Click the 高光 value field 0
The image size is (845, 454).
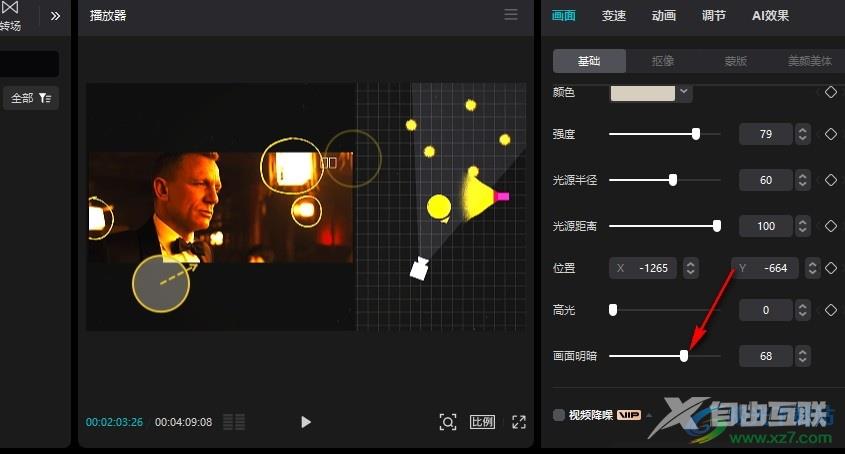tap(766, 310)
